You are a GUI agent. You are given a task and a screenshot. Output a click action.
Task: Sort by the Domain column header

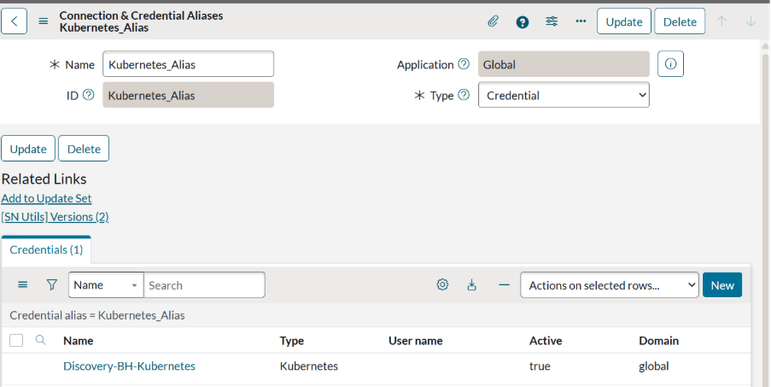658,340
